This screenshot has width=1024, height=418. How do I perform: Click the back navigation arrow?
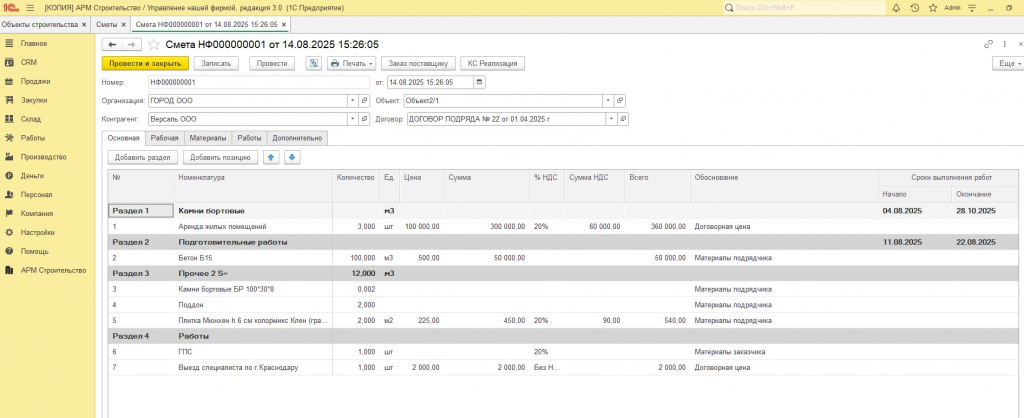[x=112, y=44]
